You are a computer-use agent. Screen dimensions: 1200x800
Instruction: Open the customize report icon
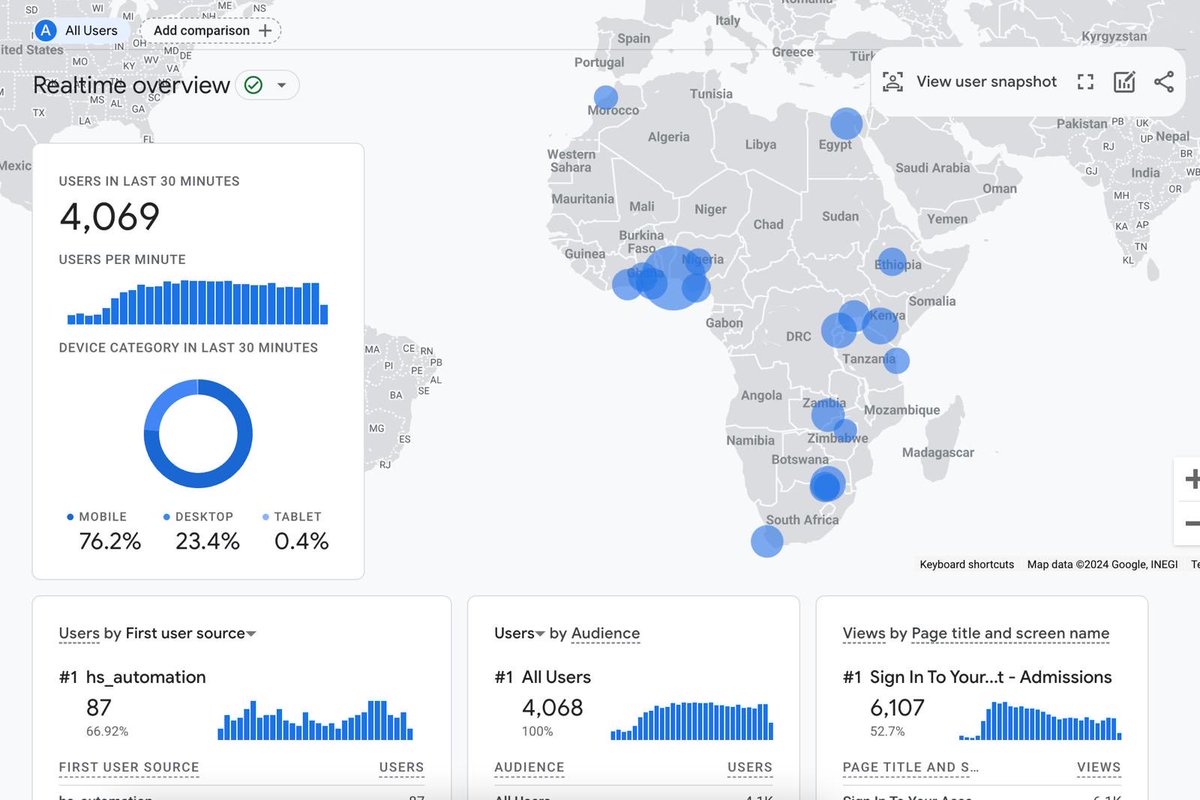[1124, 82]
